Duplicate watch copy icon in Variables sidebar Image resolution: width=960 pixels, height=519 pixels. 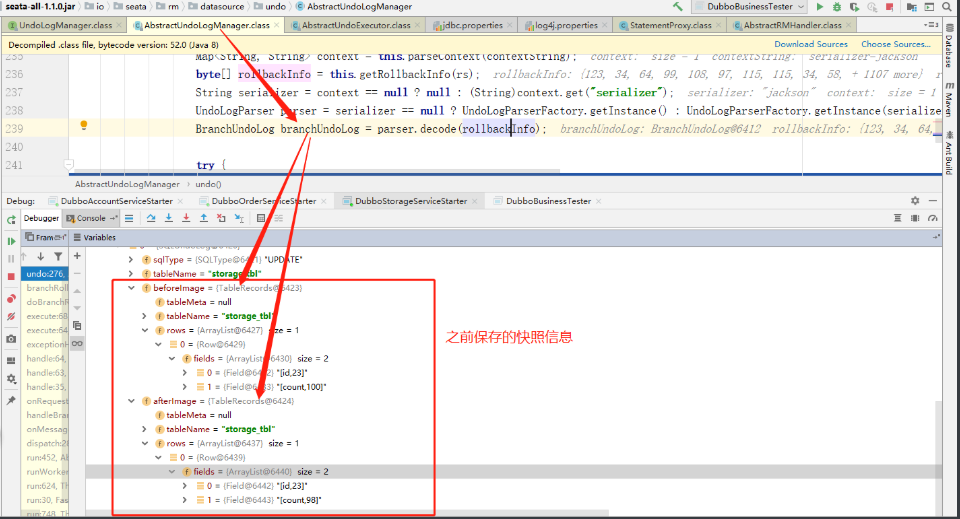[77, 326]
